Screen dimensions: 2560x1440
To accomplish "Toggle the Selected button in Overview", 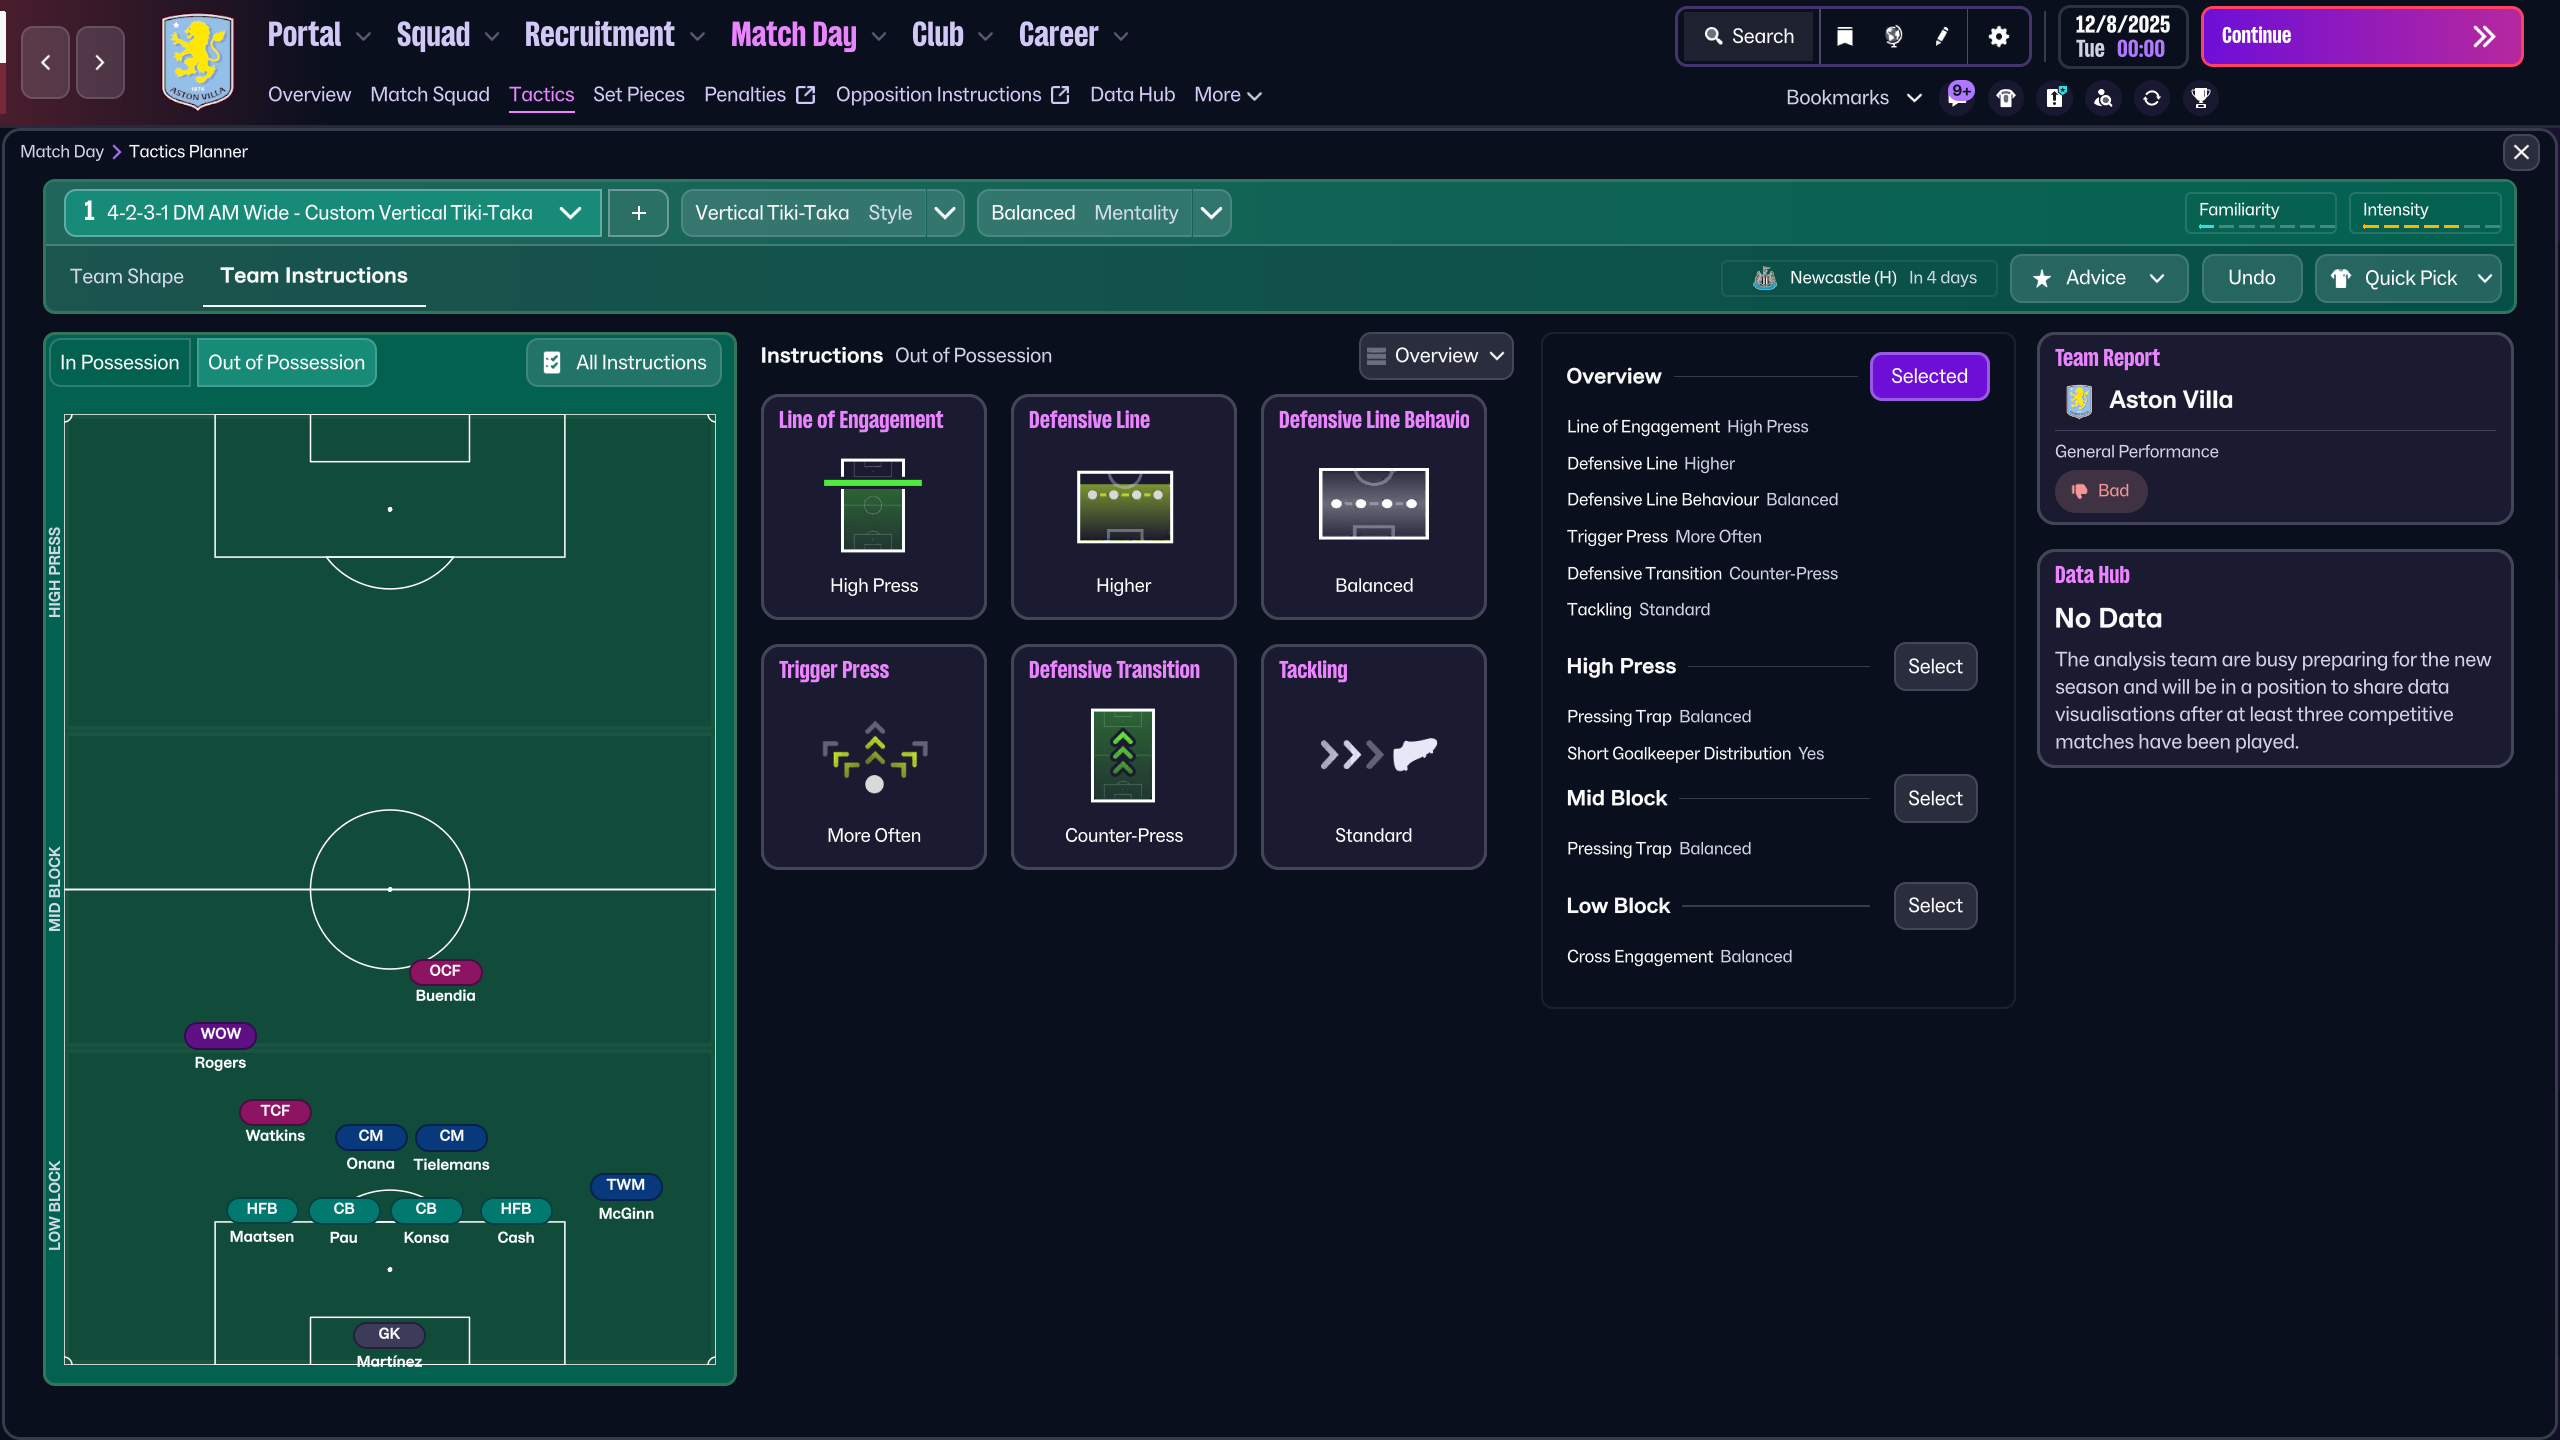I will [x=1929, y=376].
